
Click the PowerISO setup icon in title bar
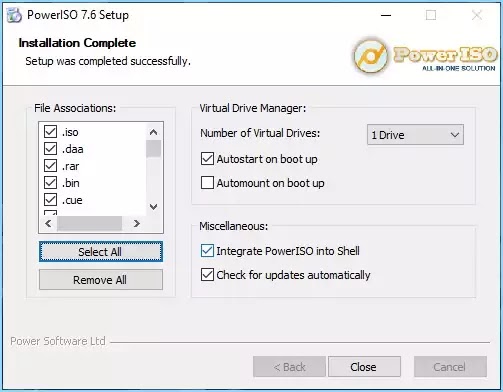point(14,15)
